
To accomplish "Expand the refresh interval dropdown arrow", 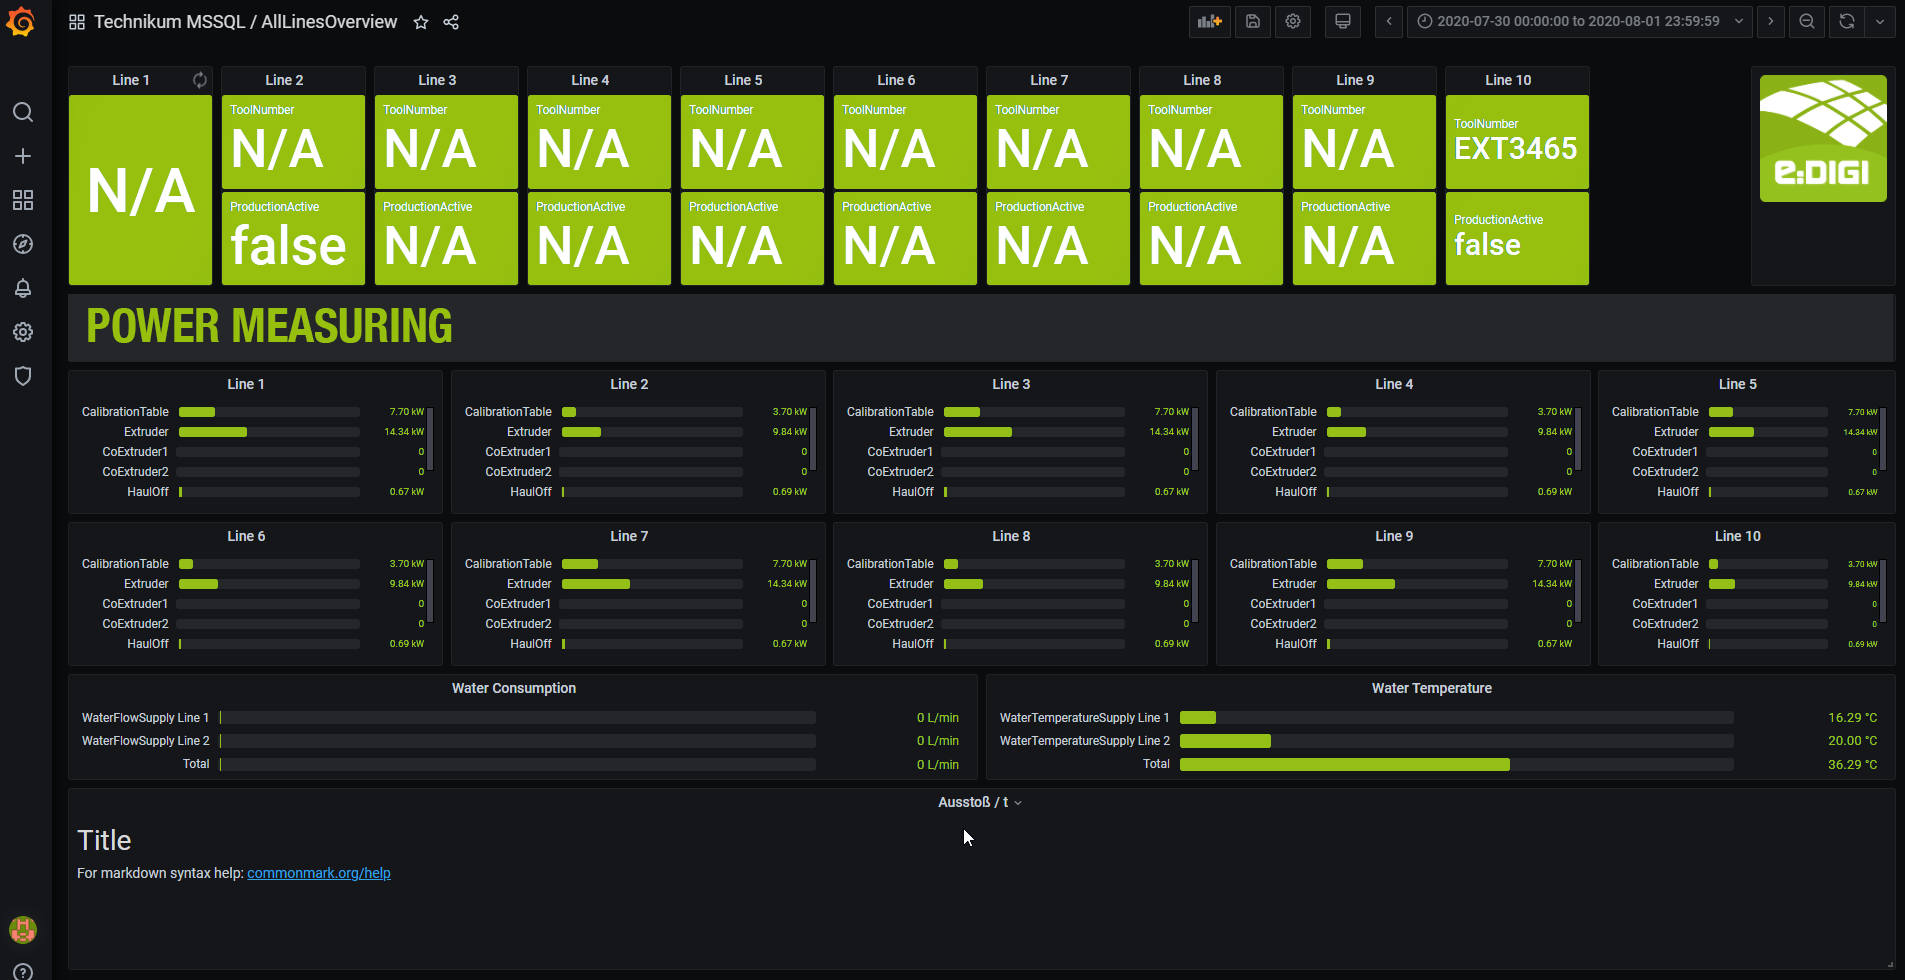I will tap(1880, 21).
